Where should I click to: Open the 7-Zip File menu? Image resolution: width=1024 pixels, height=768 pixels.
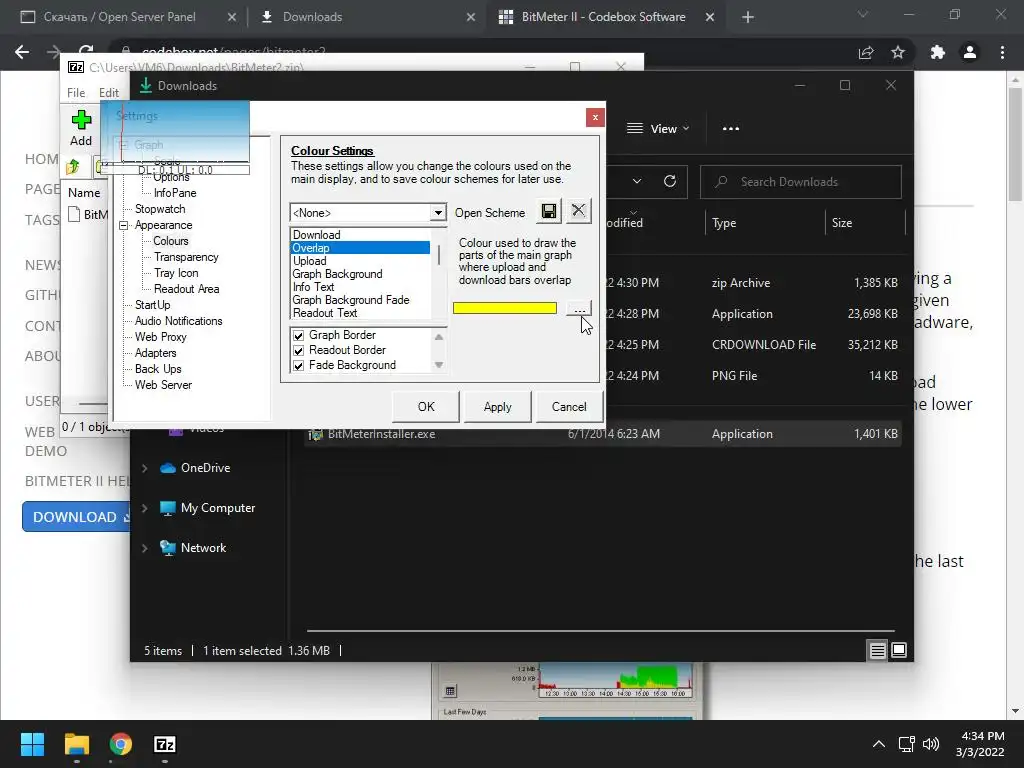76,93
